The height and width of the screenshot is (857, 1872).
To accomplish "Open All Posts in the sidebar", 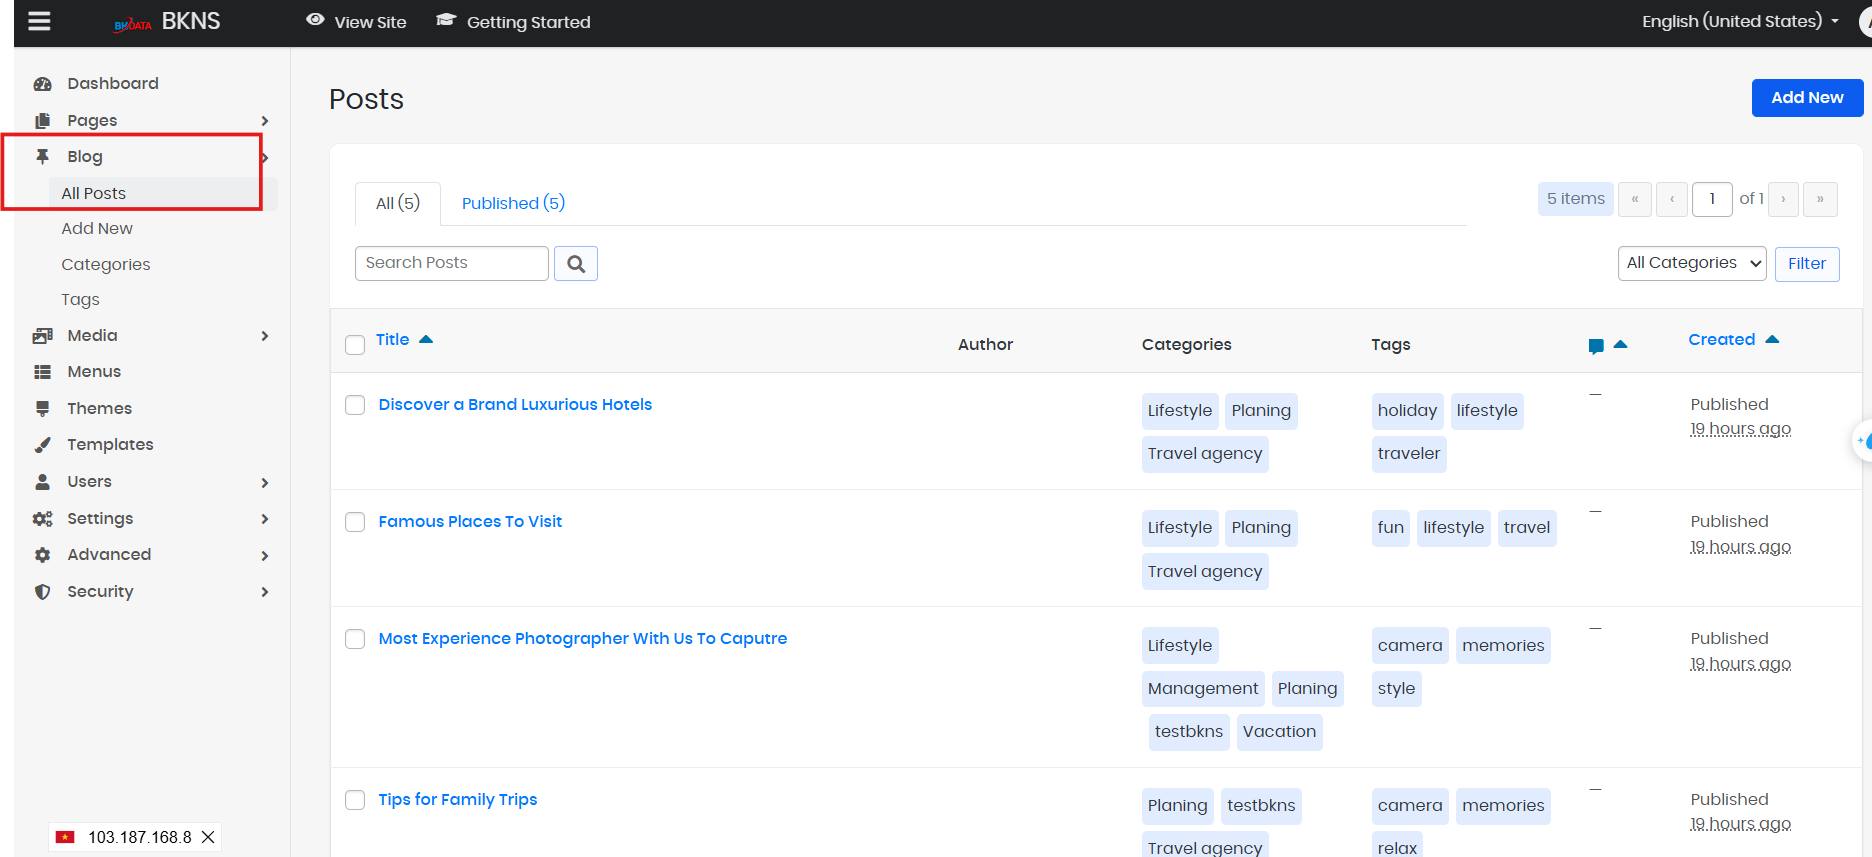I will point(94,193).
